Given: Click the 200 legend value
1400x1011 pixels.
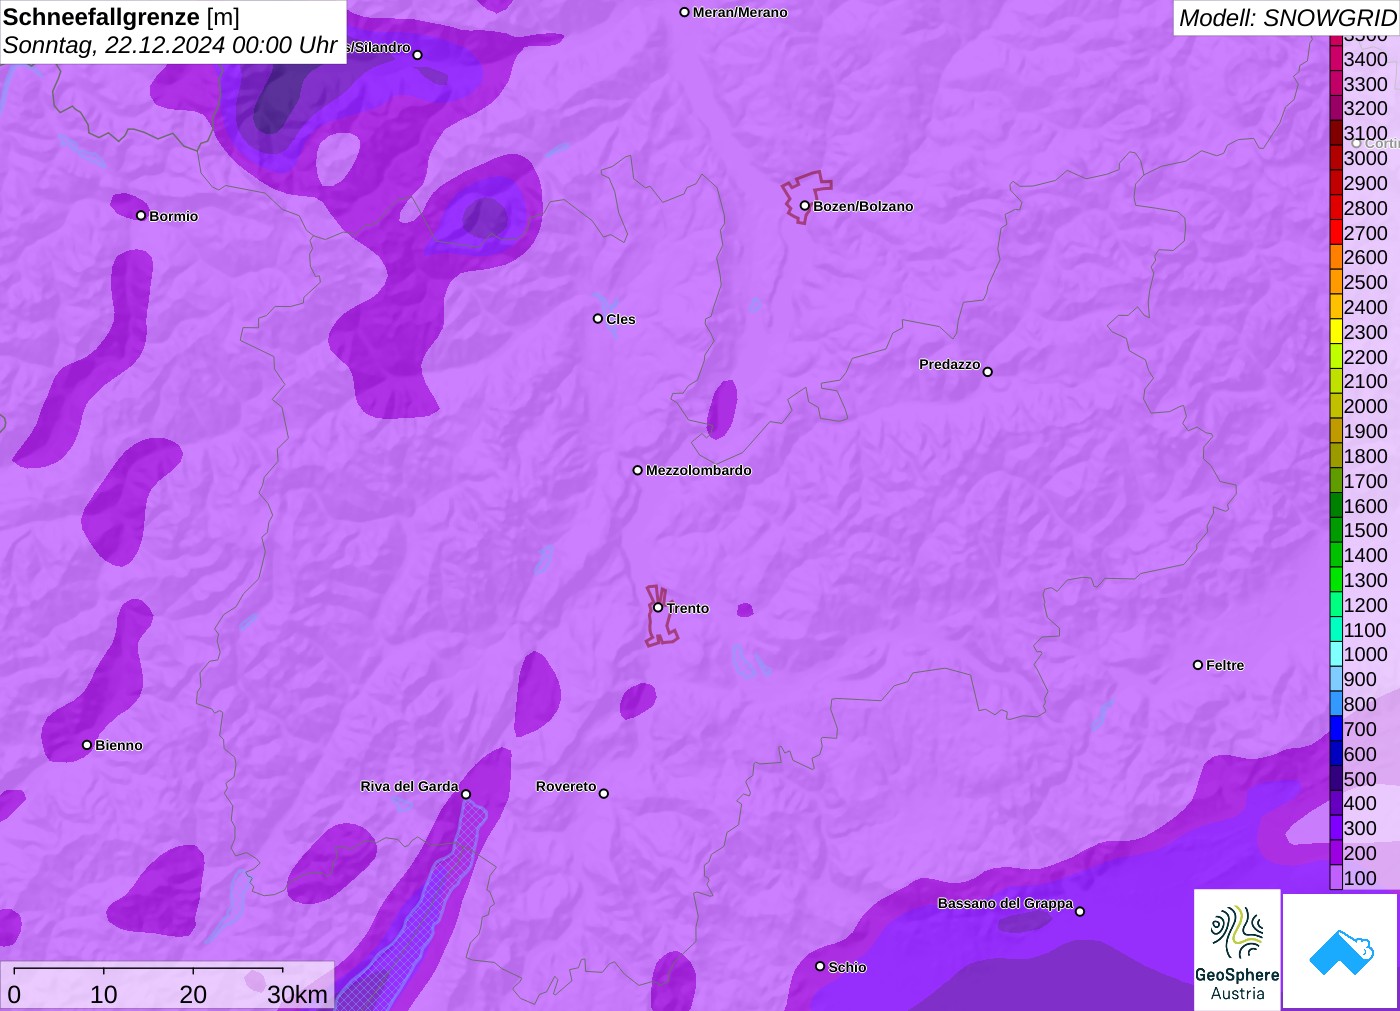Looking at the screenshot, I should click(x=1360, y=853).
